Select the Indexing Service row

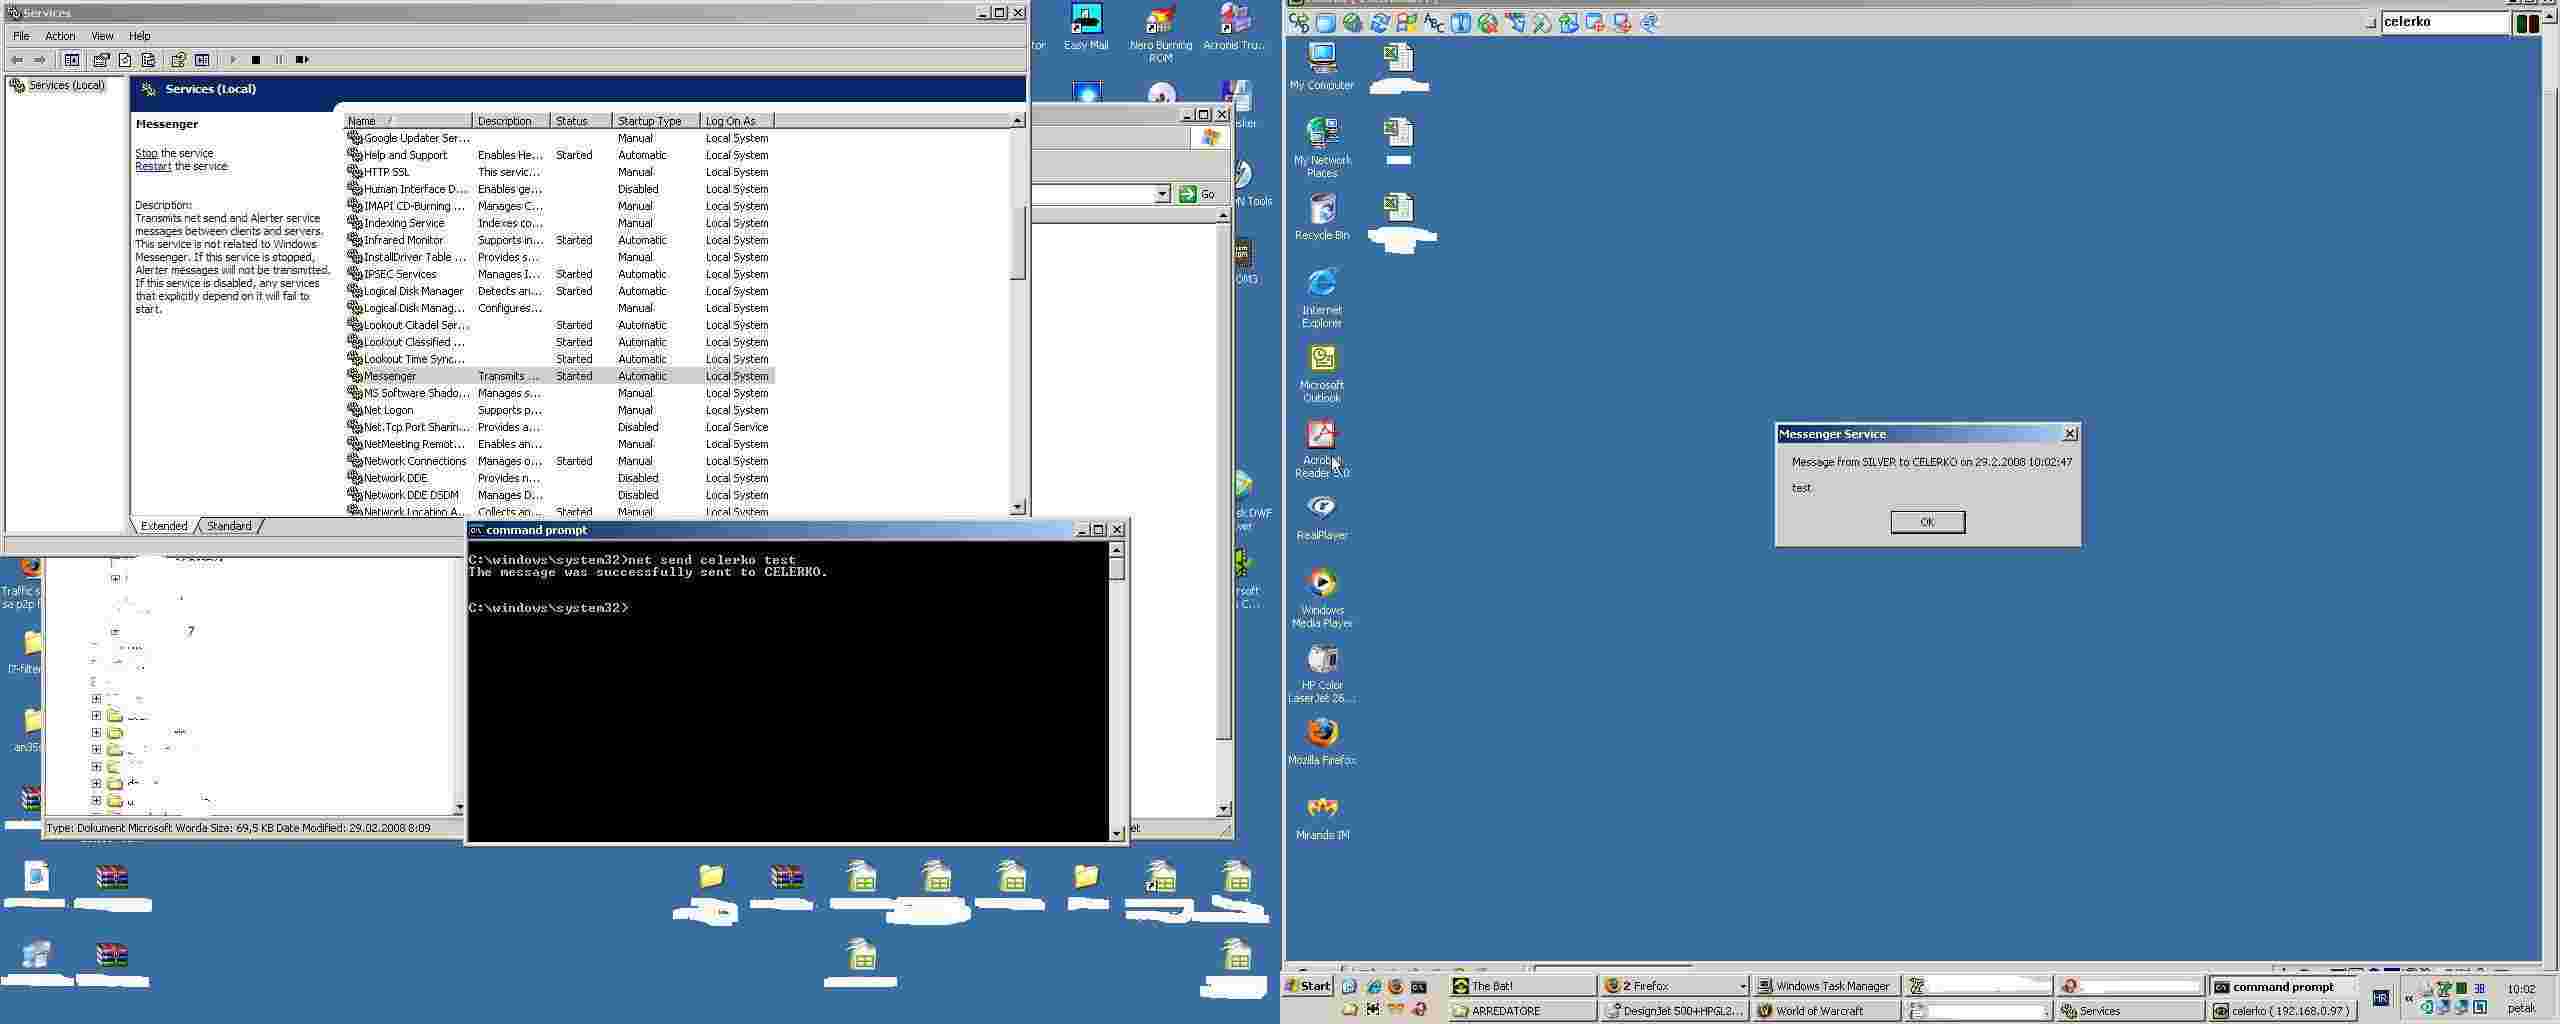coord(559,223)
